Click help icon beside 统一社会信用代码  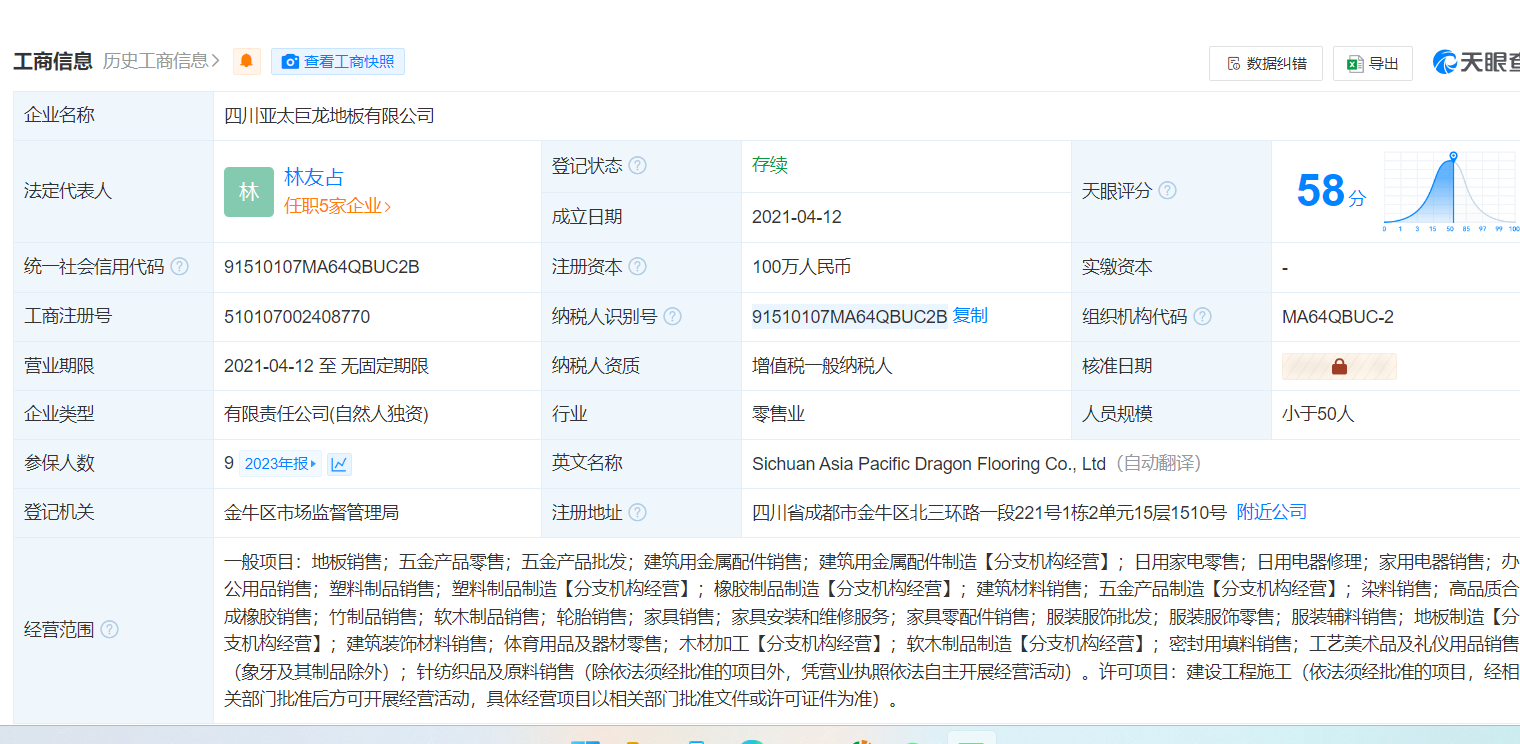pyautogui.click(x=179, y=267)
